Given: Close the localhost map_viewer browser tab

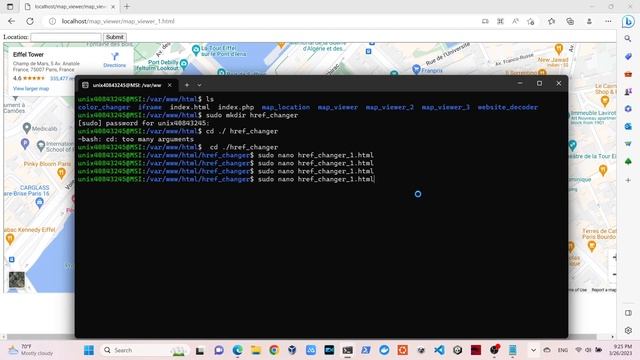Looking at the screenshot, I should 113,7.
